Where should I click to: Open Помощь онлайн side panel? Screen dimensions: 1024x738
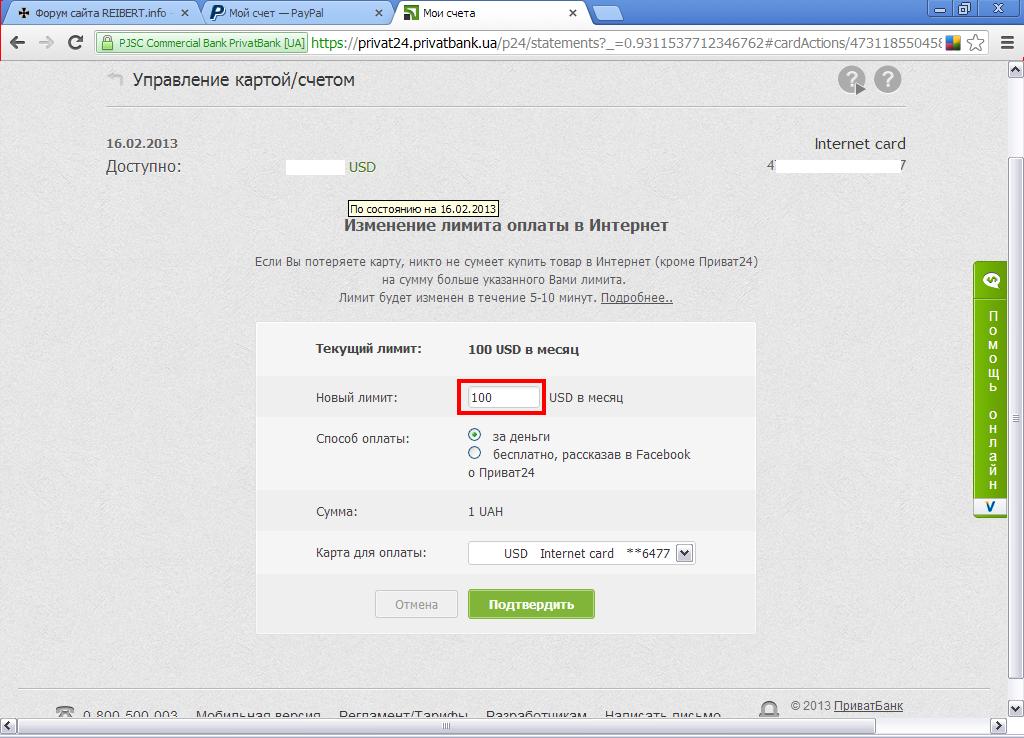coord(991,398)
